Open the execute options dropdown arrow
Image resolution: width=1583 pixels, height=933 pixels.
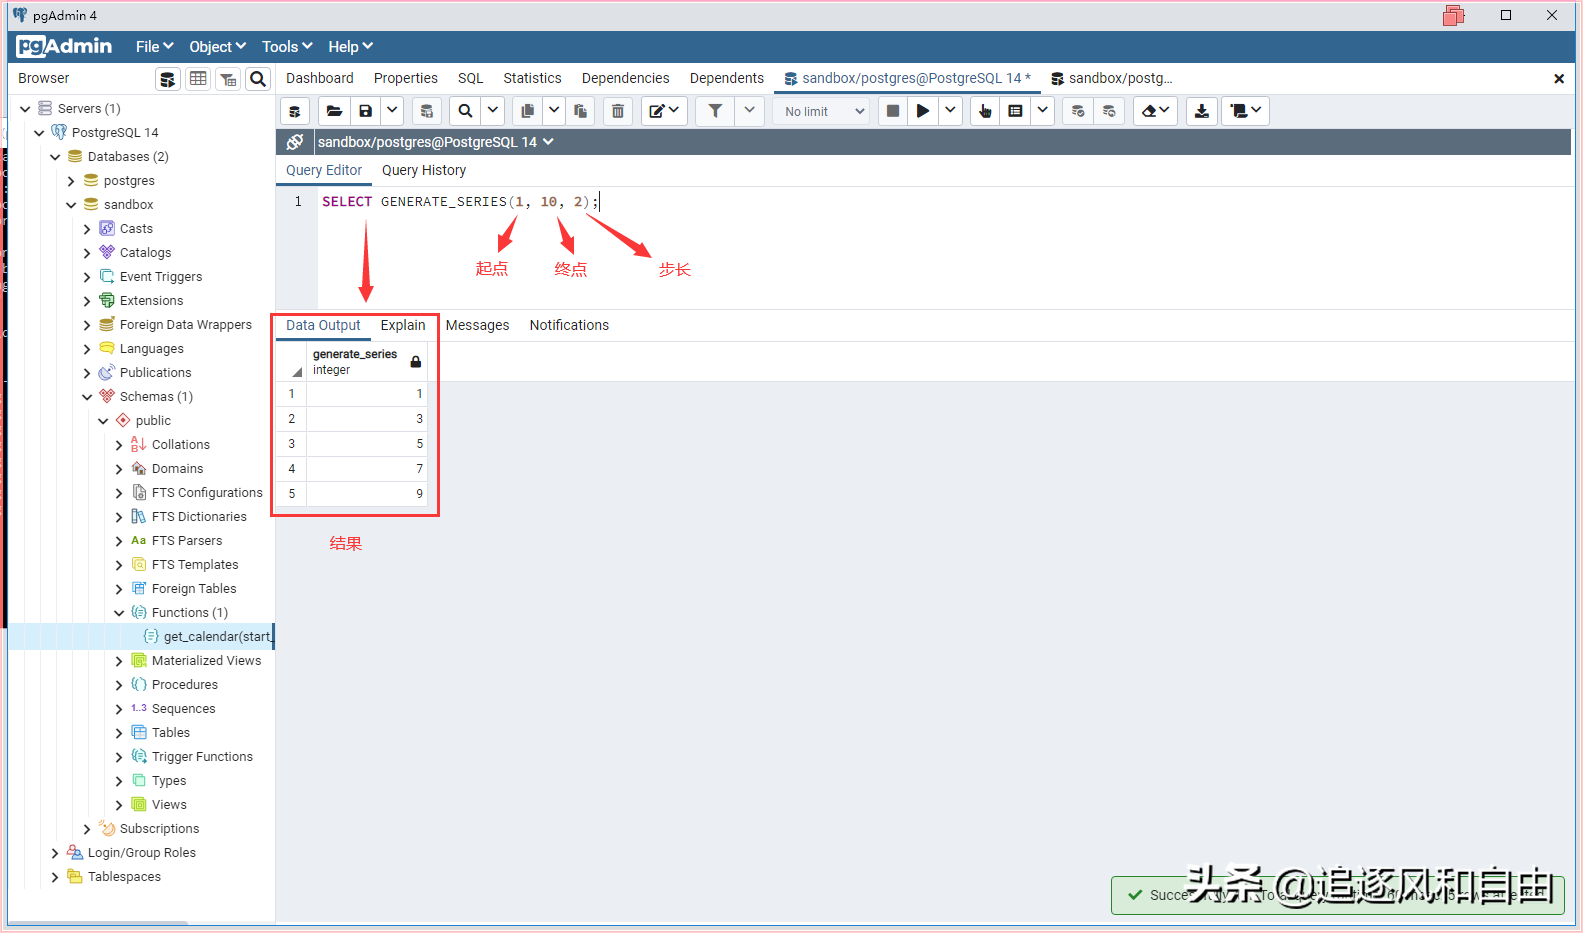(951, 111)
